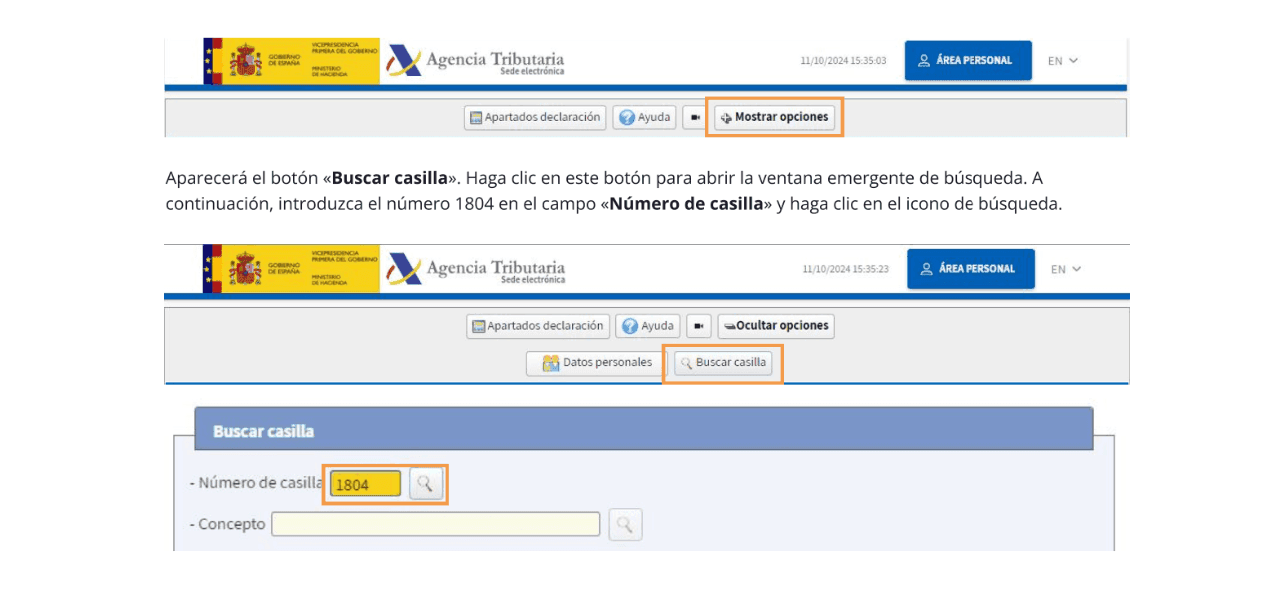
Task: Hide options with Ocultar opciones
Action: [776, 325]
